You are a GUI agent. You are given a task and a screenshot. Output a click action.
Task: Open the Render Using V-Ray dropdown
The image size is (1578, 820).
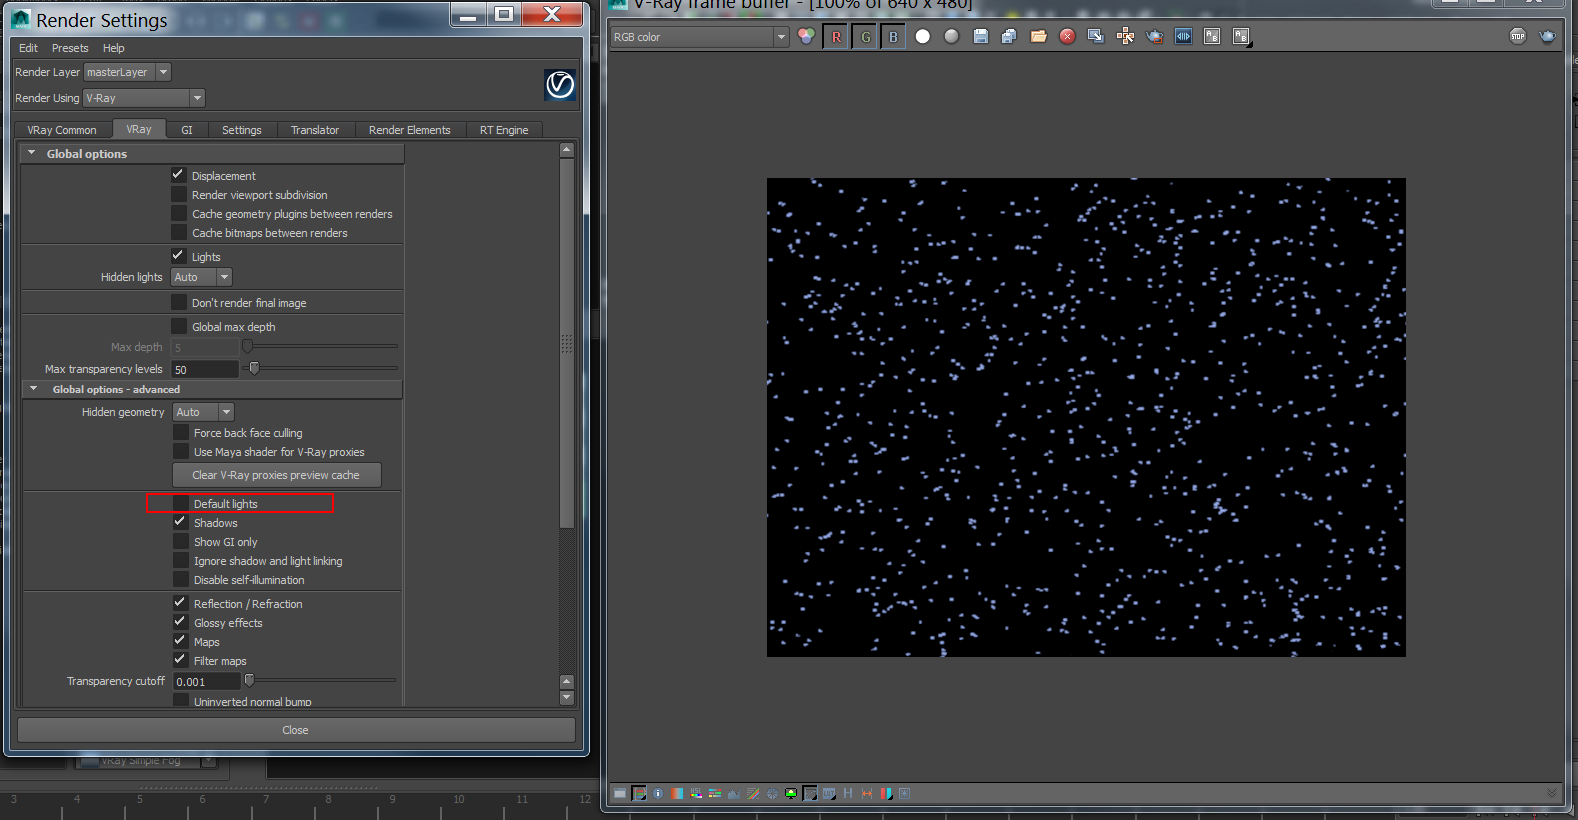tap(144, 98)
